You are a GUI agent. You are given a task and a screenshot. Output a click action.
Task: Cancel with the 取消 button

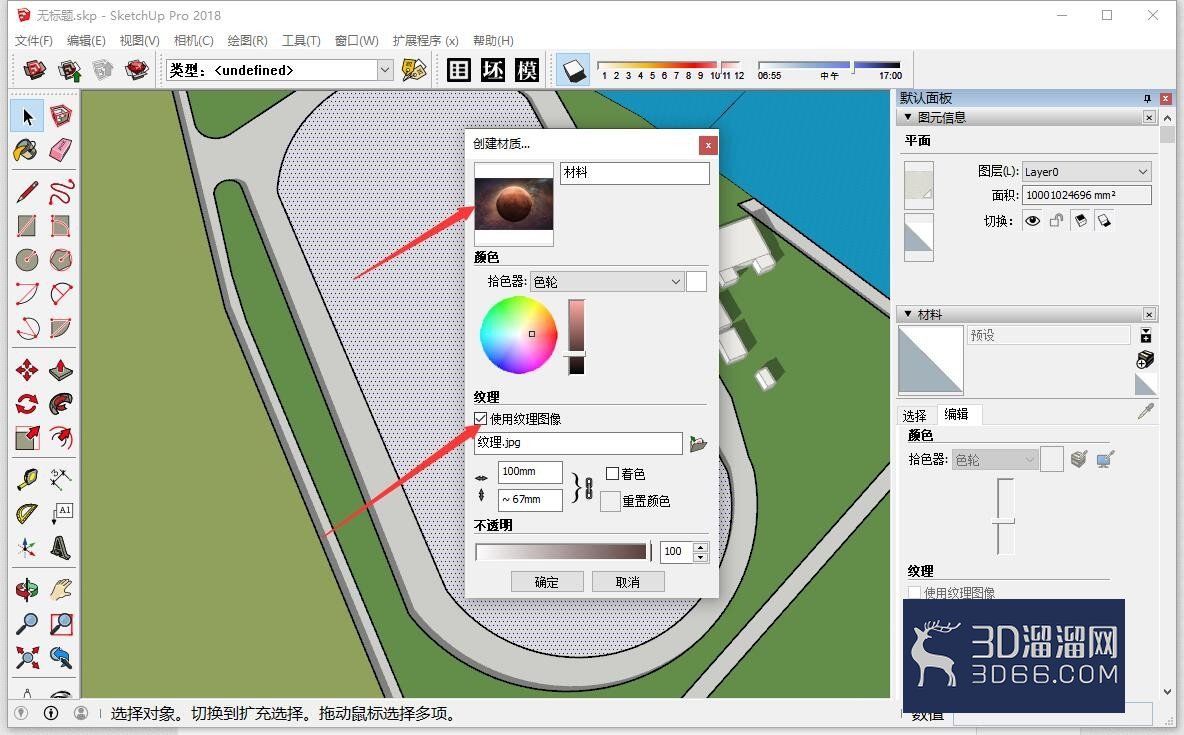[627, 582]
